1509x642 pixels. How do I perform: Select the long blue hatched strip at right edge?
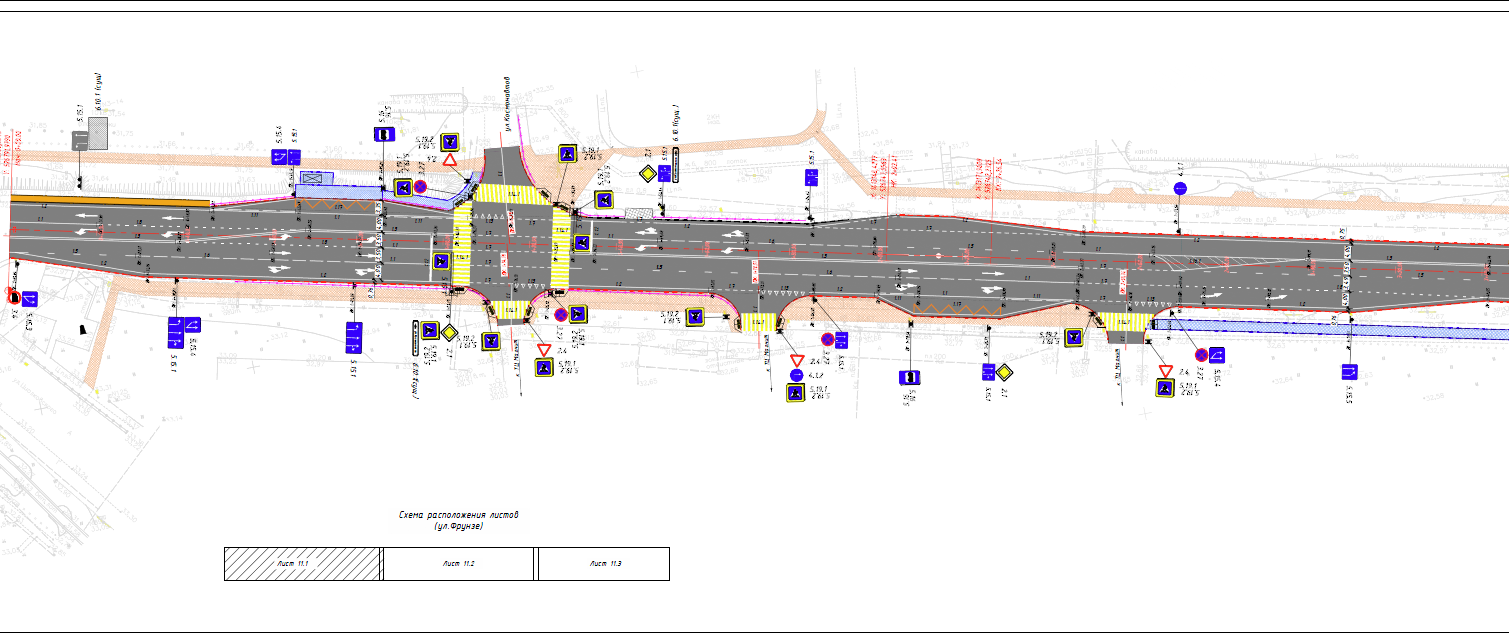tap(1330, 328)
